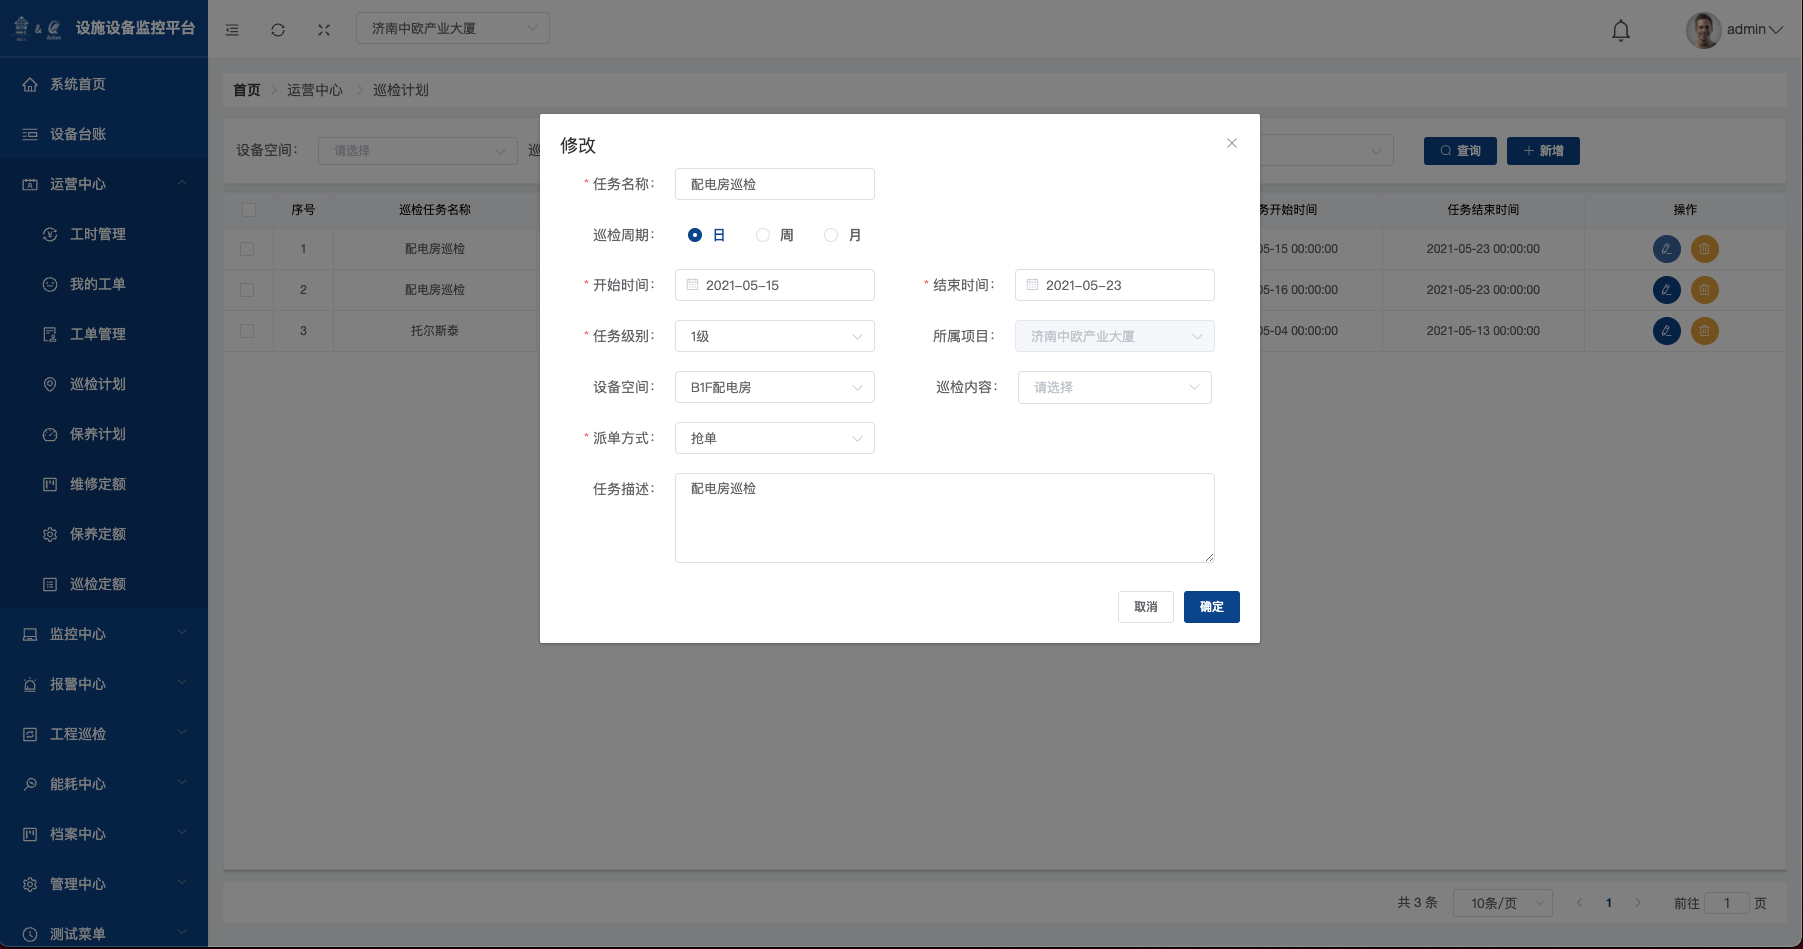Check the checkbox for row 2

(247, 290)
